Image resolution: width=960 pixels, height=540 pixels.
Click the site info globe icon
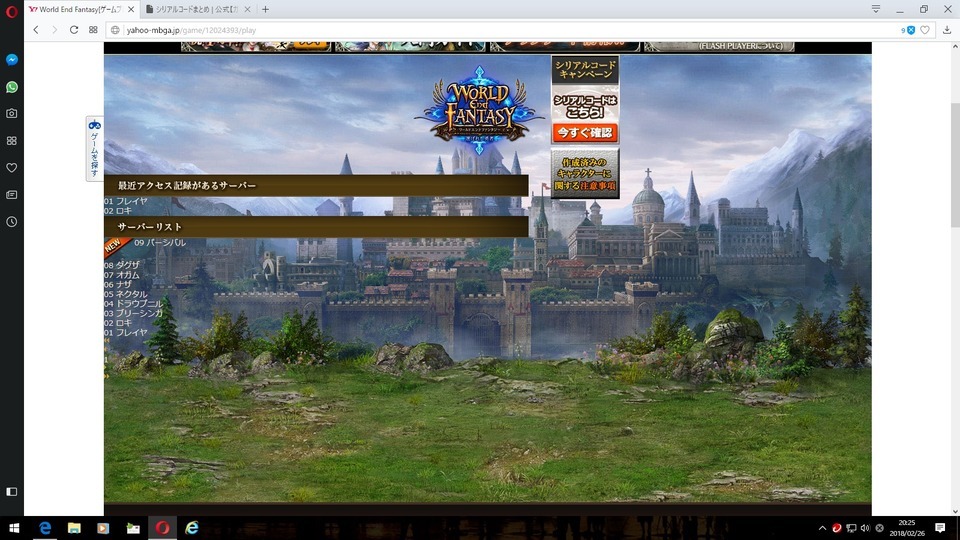(115, 30)
